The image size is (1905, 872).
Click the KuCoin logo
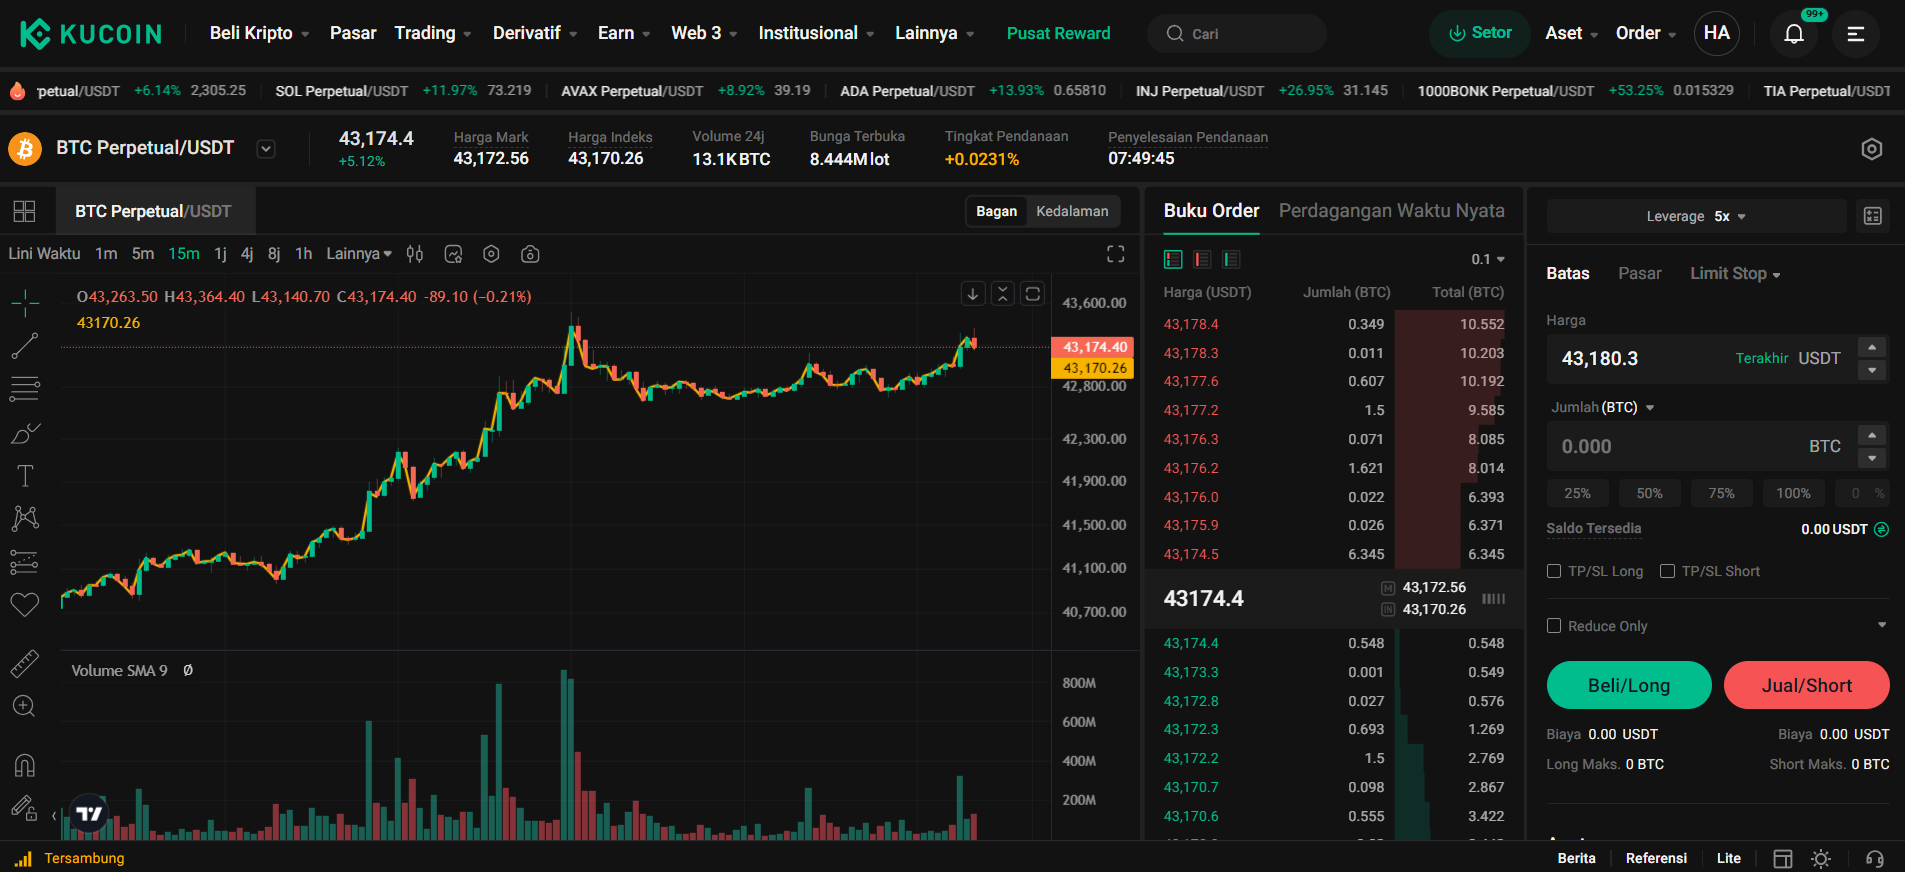coord(91,34)
